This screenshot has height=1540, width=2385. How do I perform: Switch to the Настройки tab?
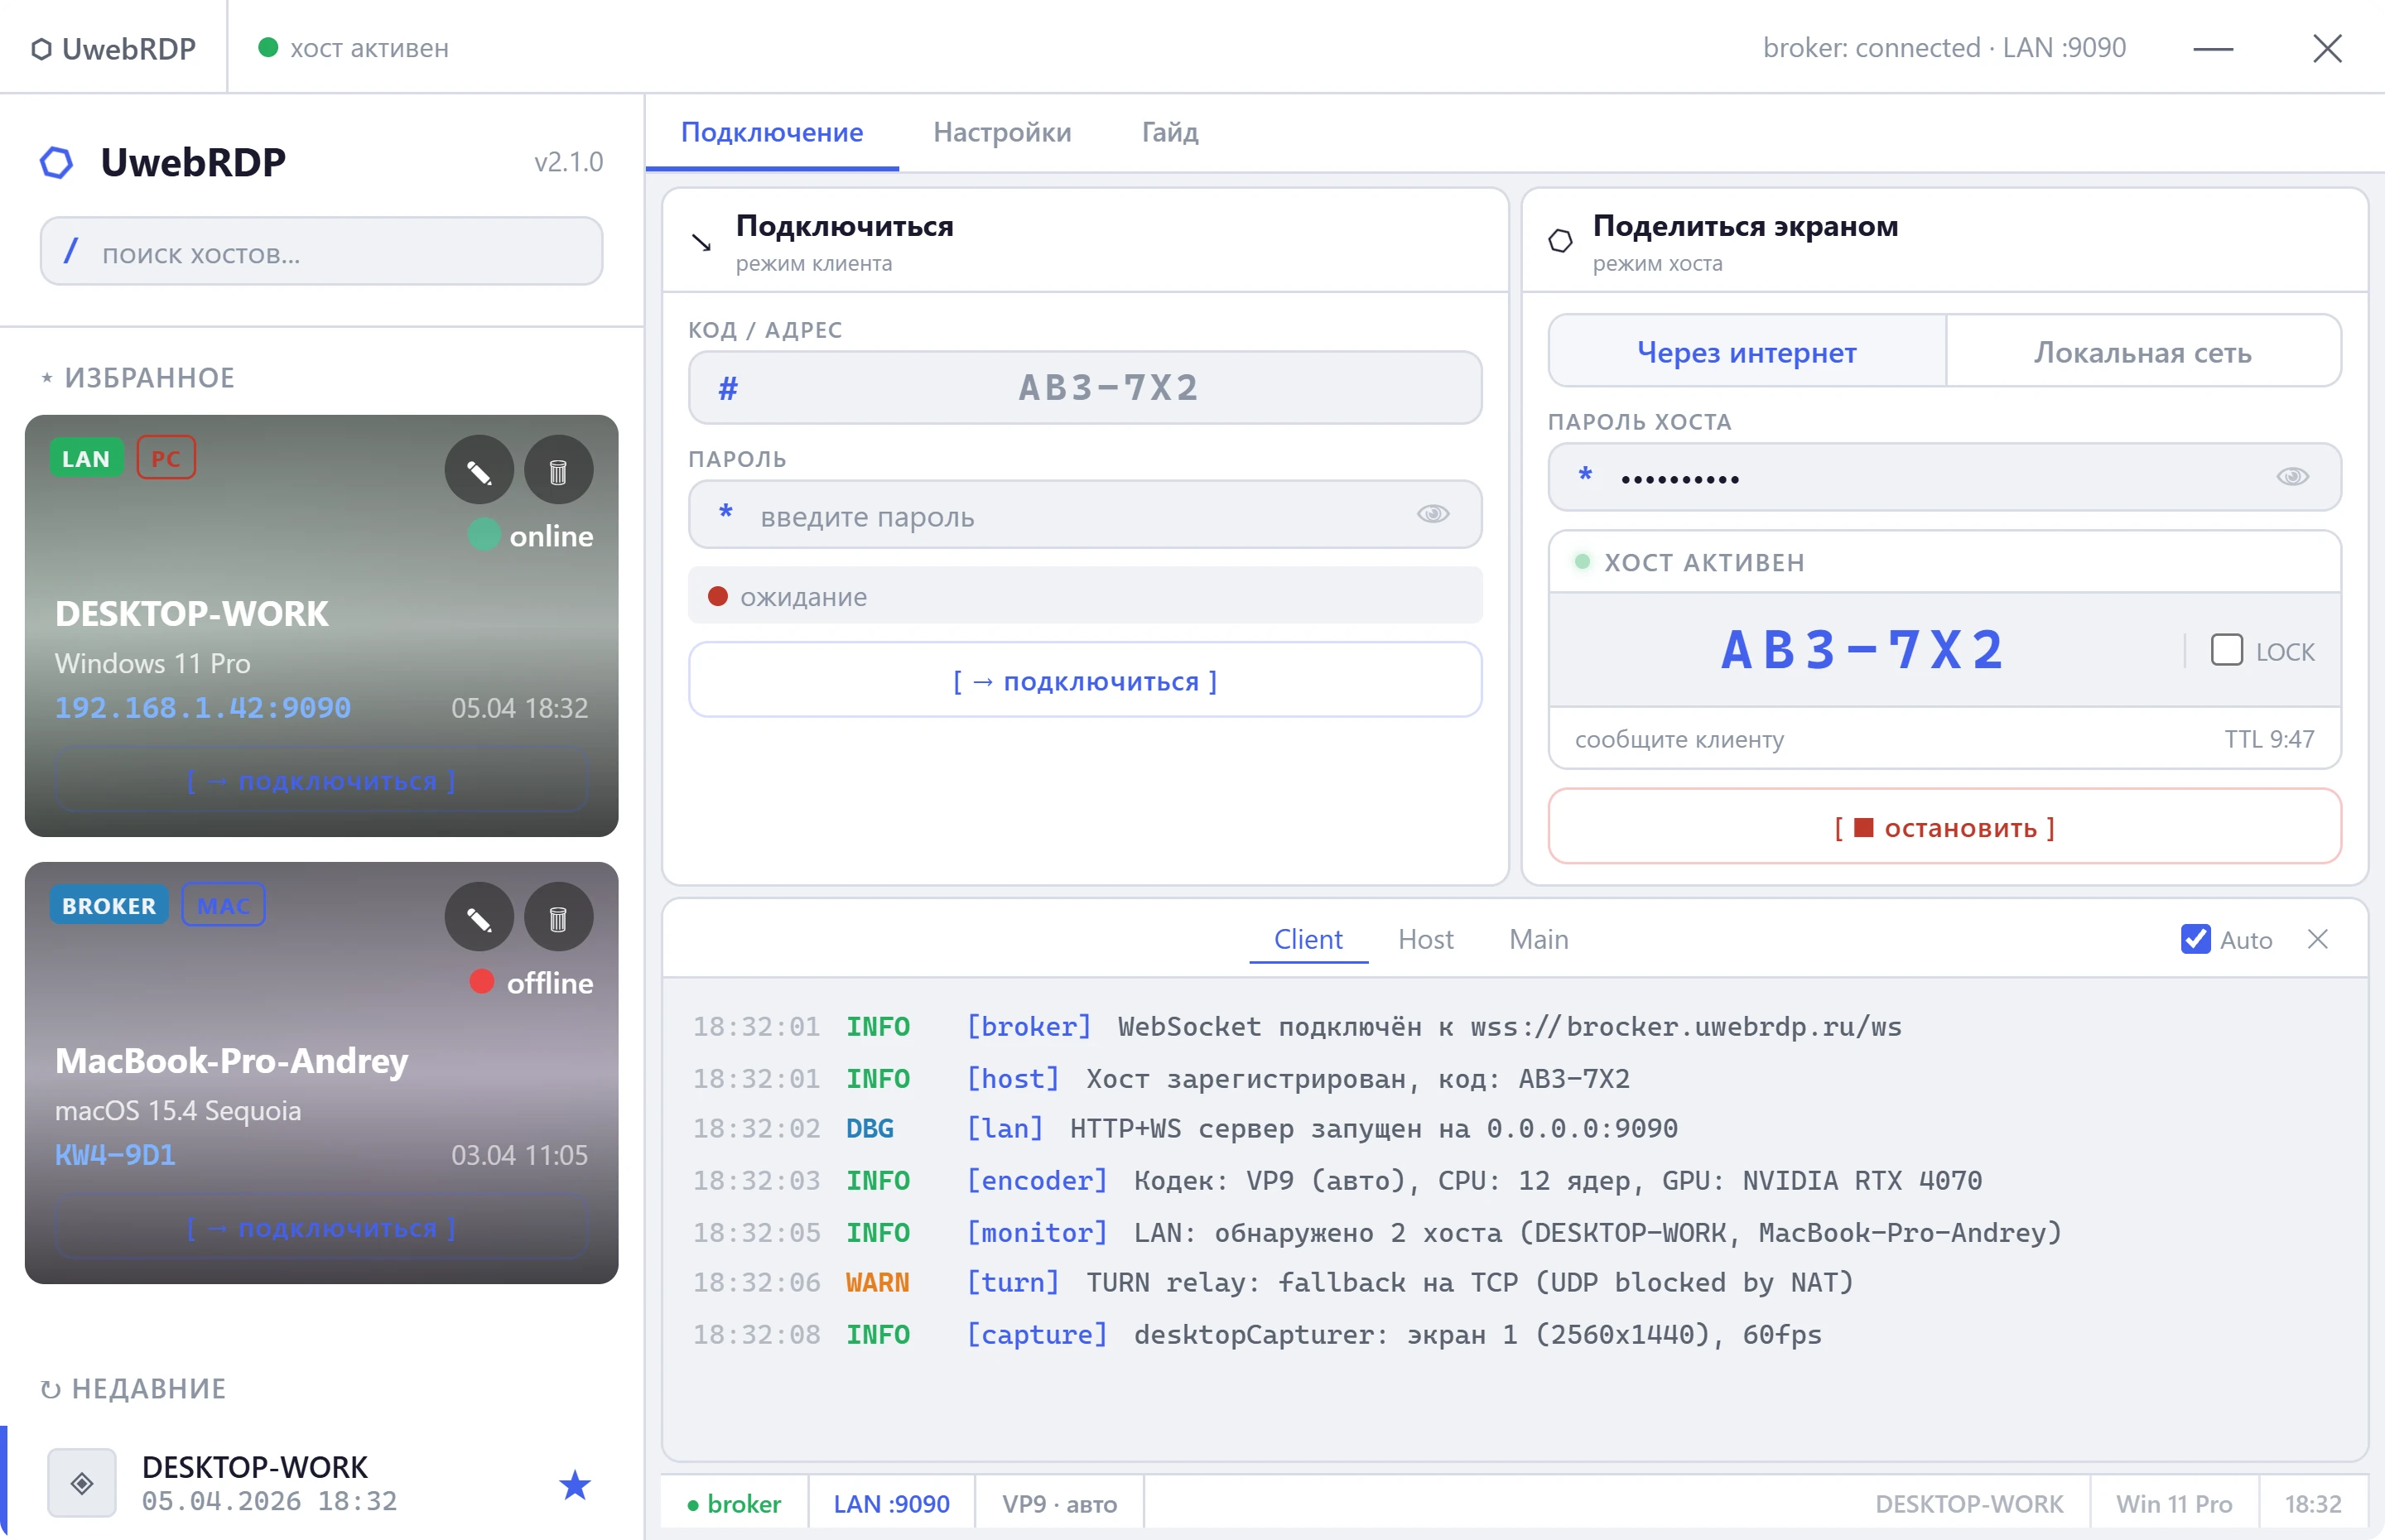(1002, 132)
